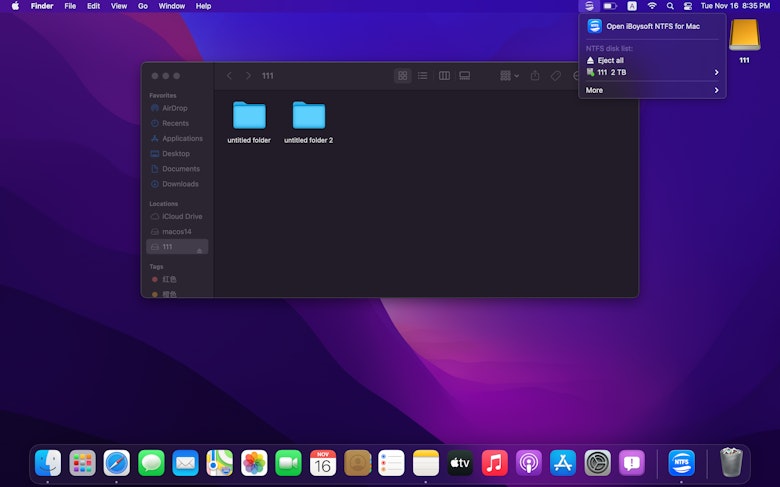Click the input source A icon
The image size is (780, 487).
click(632, 6)
